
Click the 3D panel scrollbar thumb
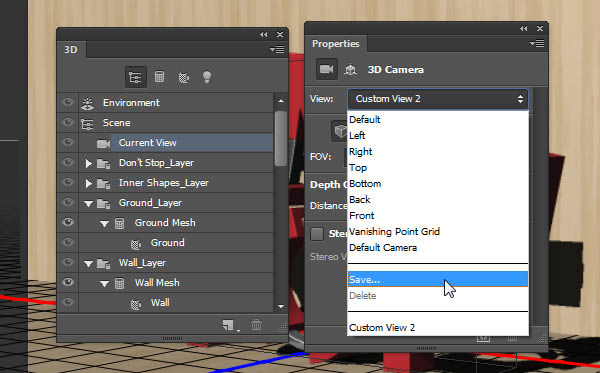click(x=281, y=138)
